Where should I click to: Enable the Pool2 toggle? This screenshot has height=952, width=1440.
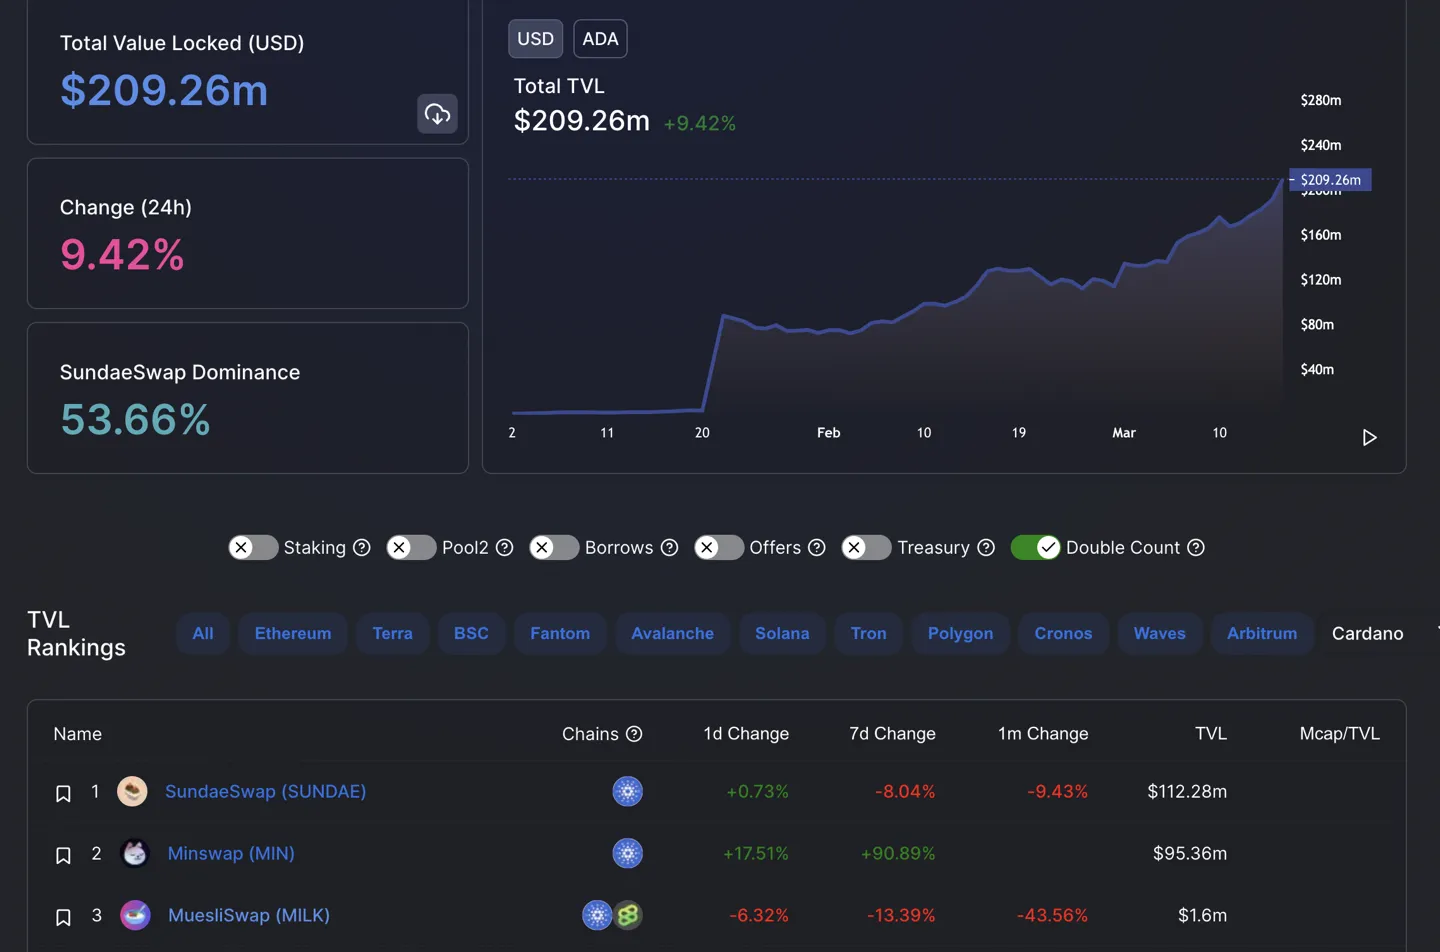(x=411, y=547)
